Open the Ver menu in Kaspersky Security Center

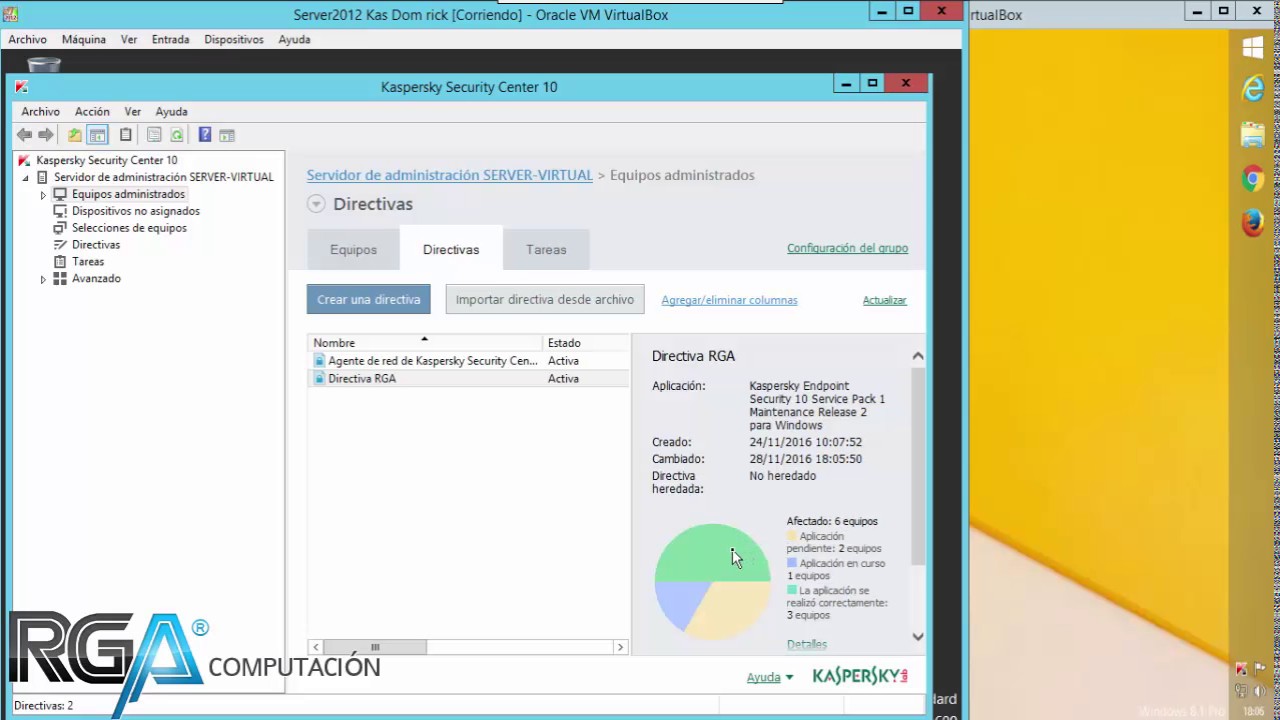pyautogui.click(x=133, y=112)
